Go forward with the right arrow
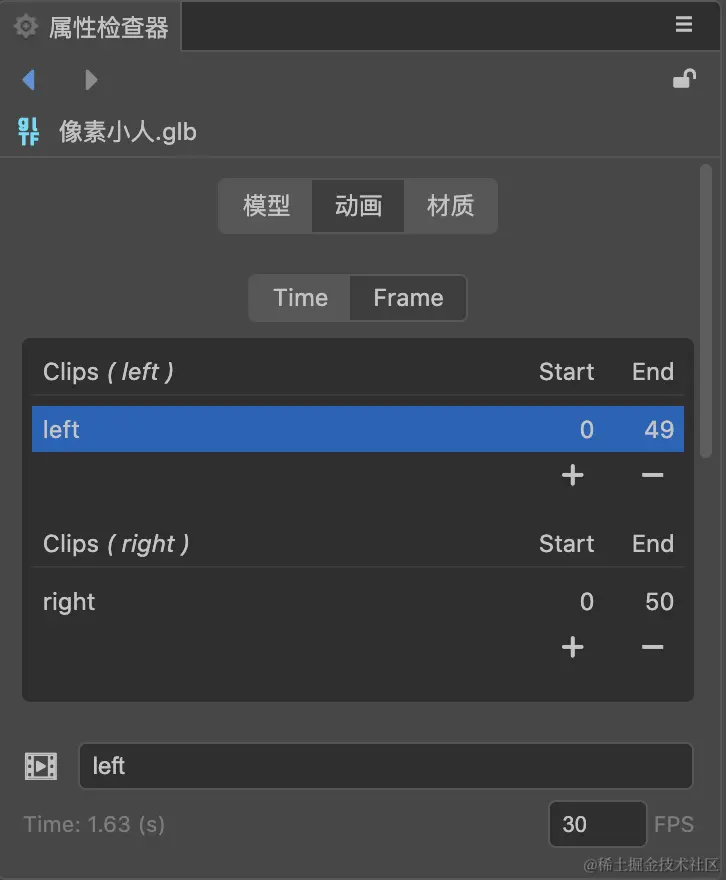726x880 pixels. tap(91, 79)
